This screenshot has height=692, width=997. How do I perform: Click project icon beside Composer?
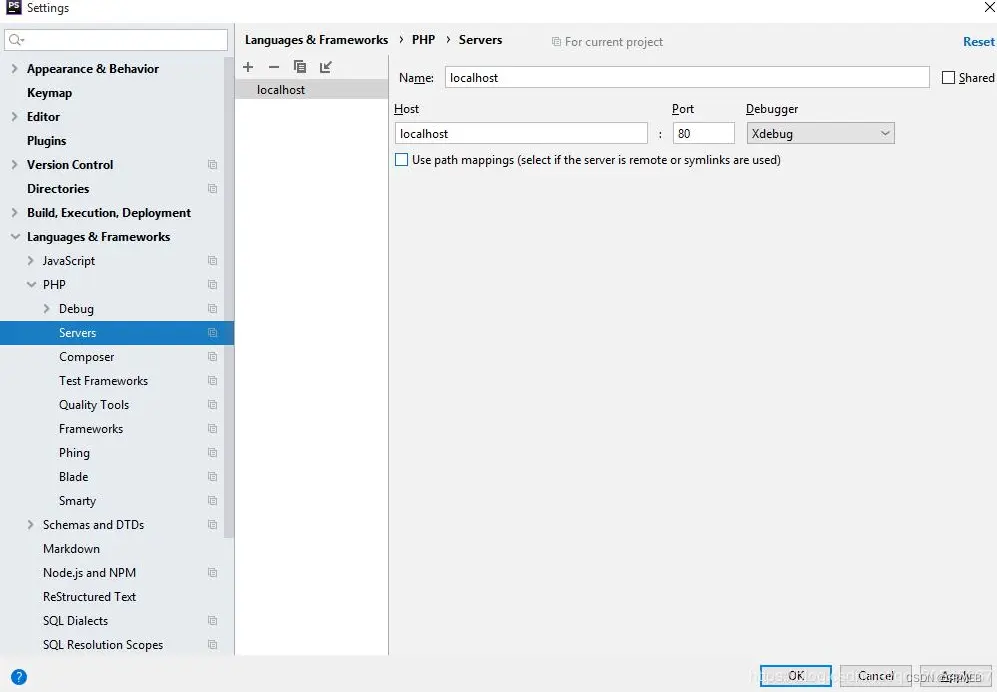[212, 357]
